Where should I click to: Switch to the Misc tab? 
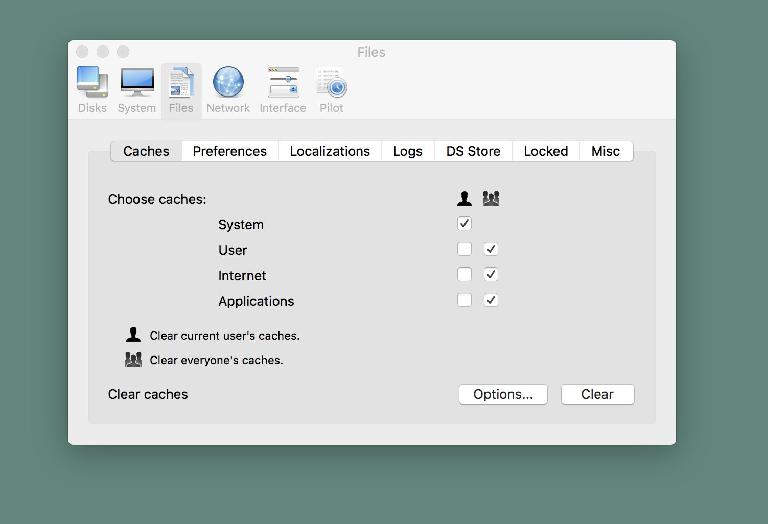point(605,151)
